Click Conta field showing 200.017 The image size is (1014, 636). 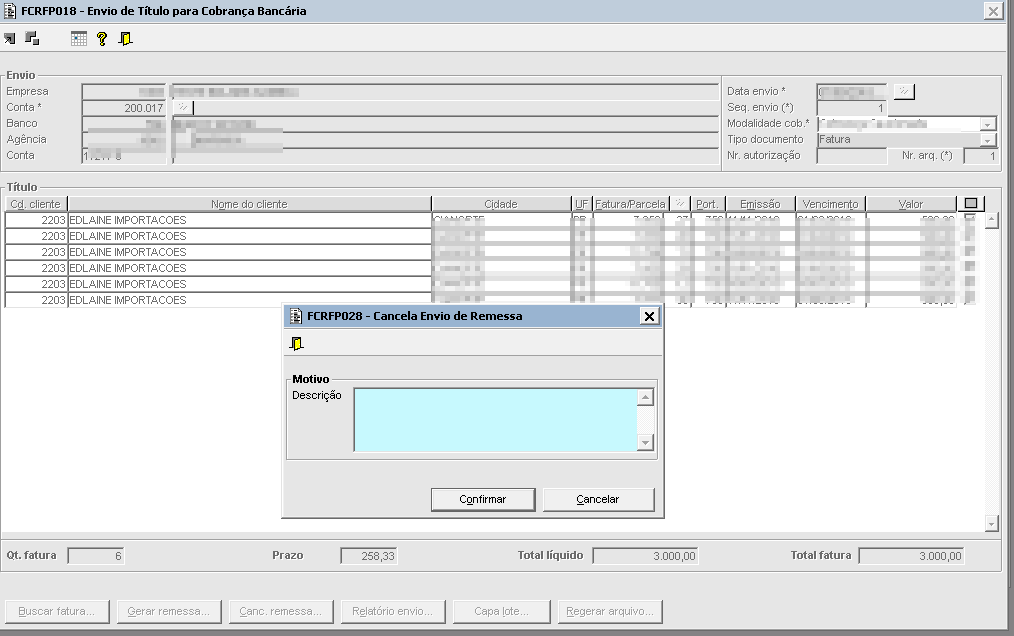coord(124,108)
